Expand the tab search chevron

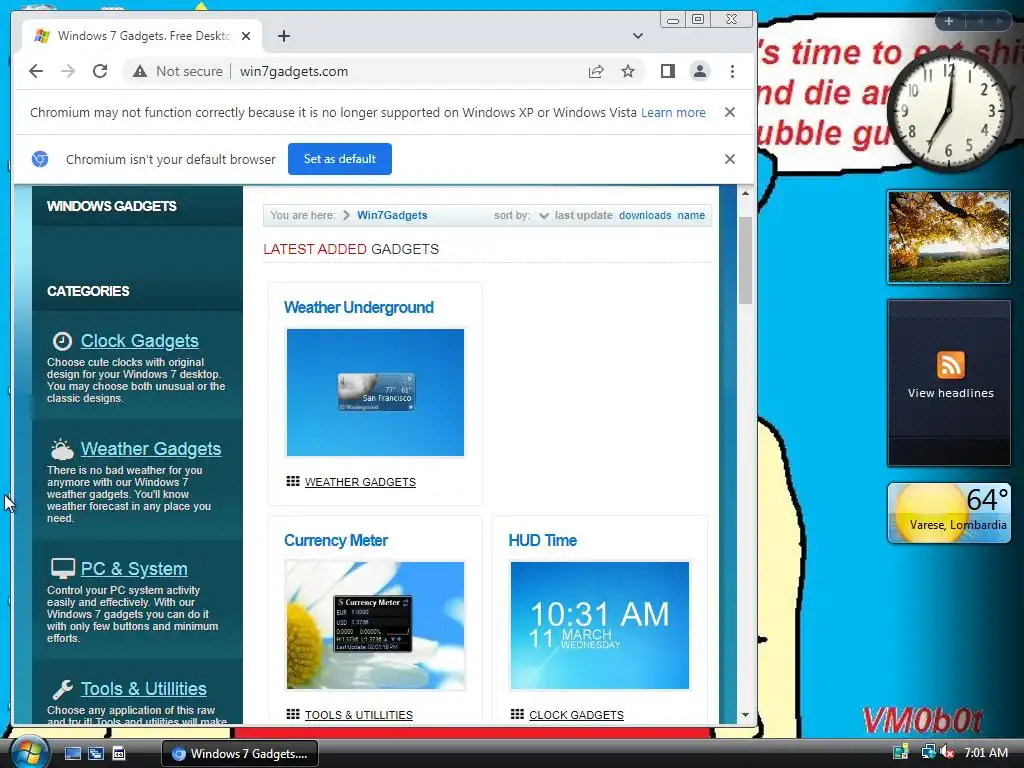[x=638, y=36]
